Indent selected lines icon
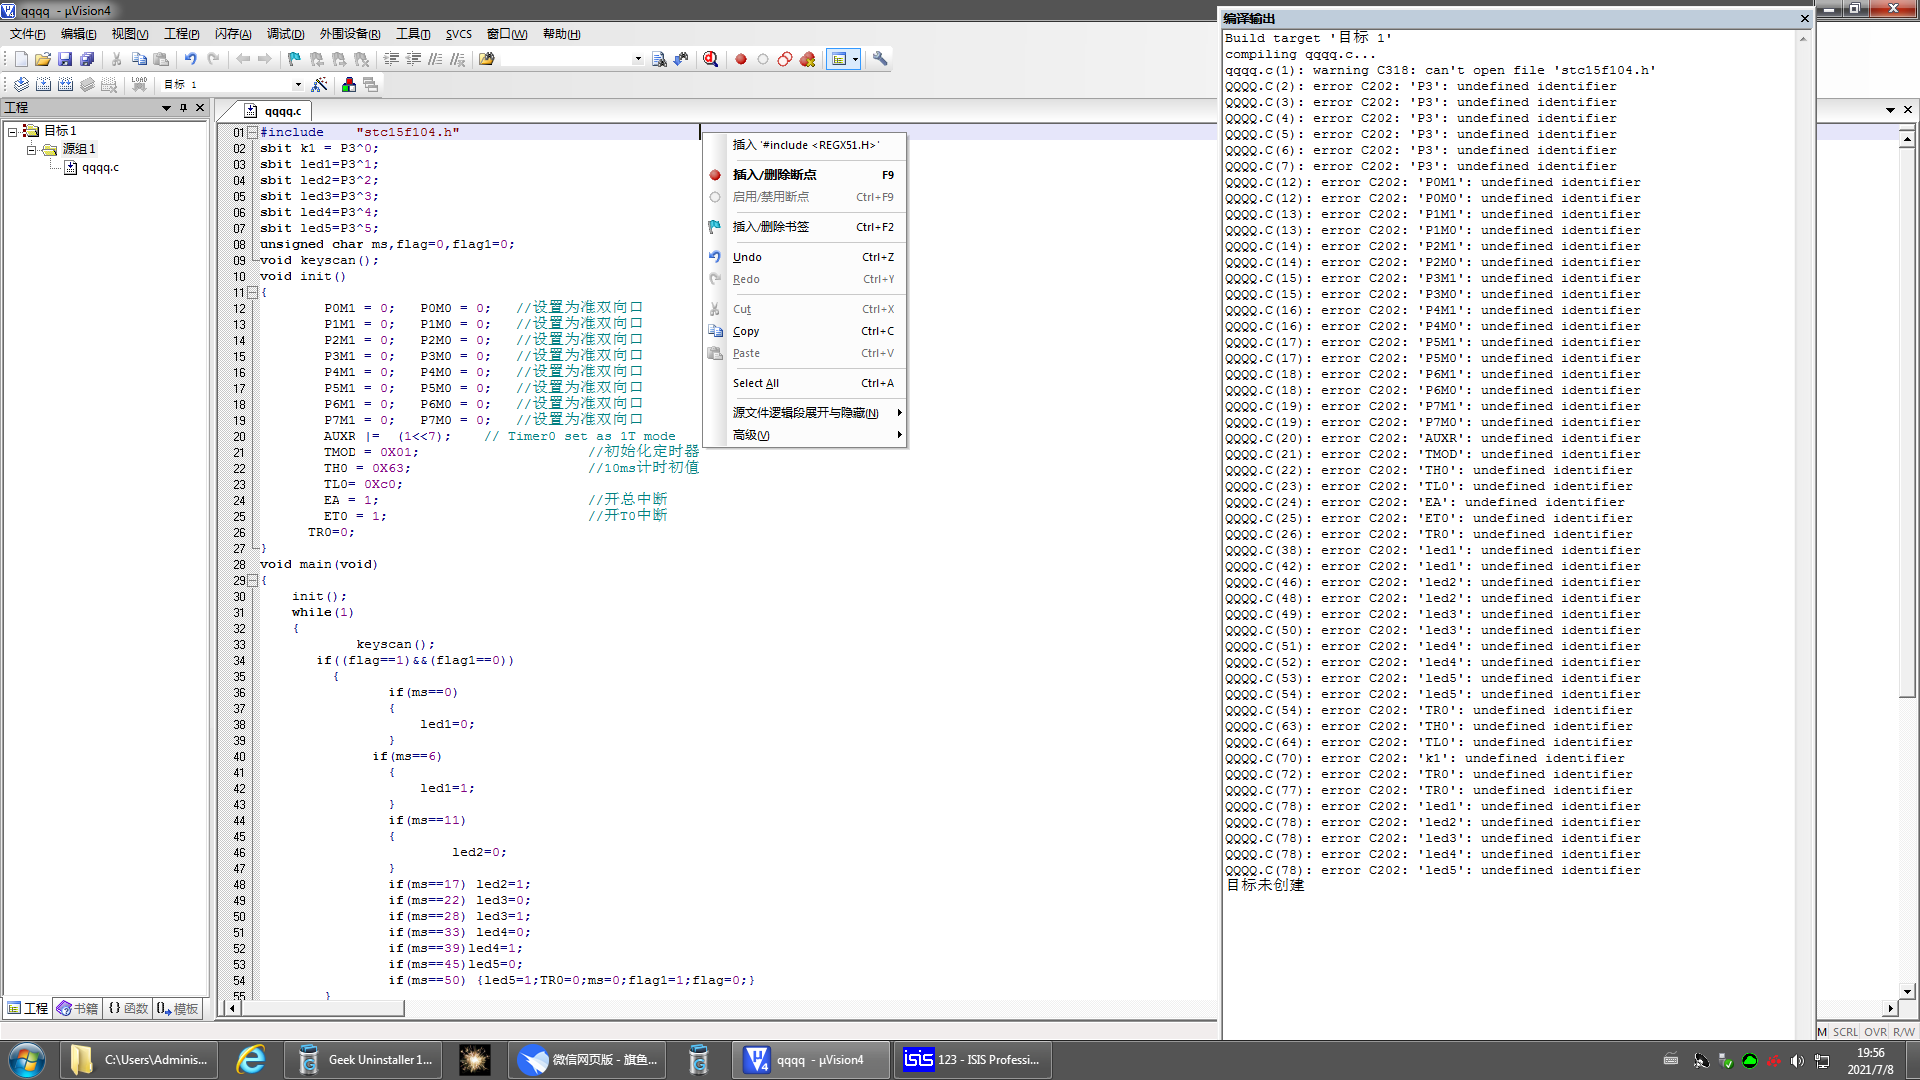The height and width of the screenshot is (1080, 1920). pos(391,59)
